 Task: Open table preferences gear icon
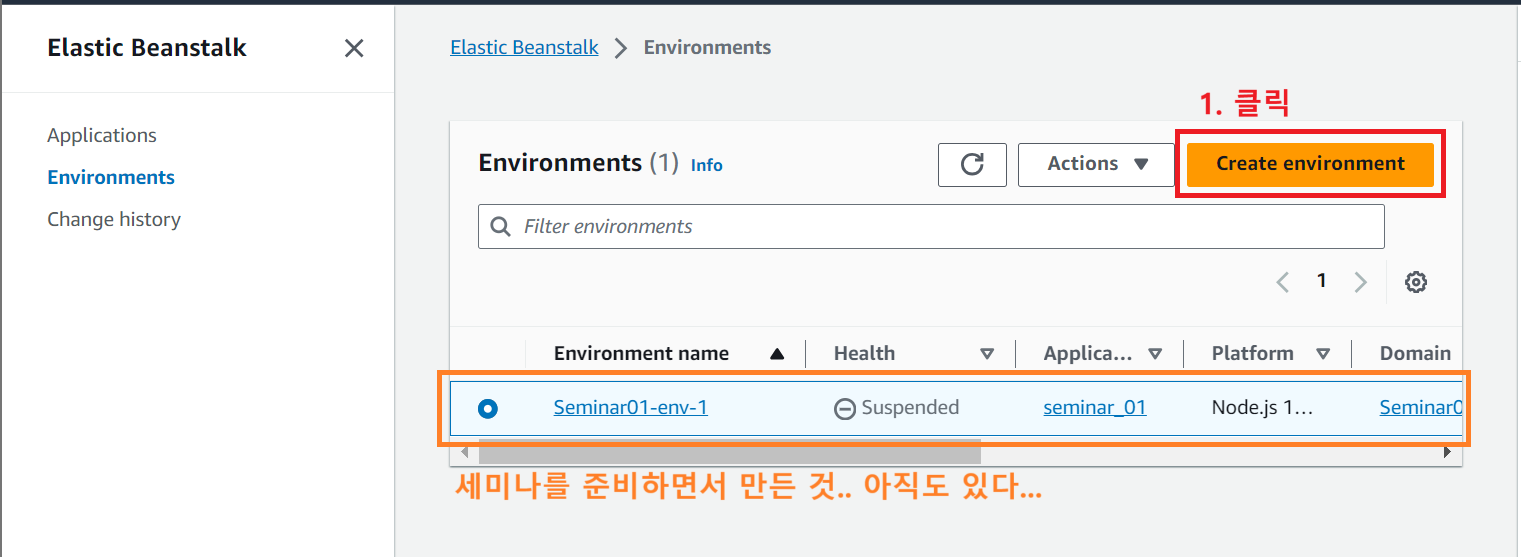click(x=1415, y=282)
